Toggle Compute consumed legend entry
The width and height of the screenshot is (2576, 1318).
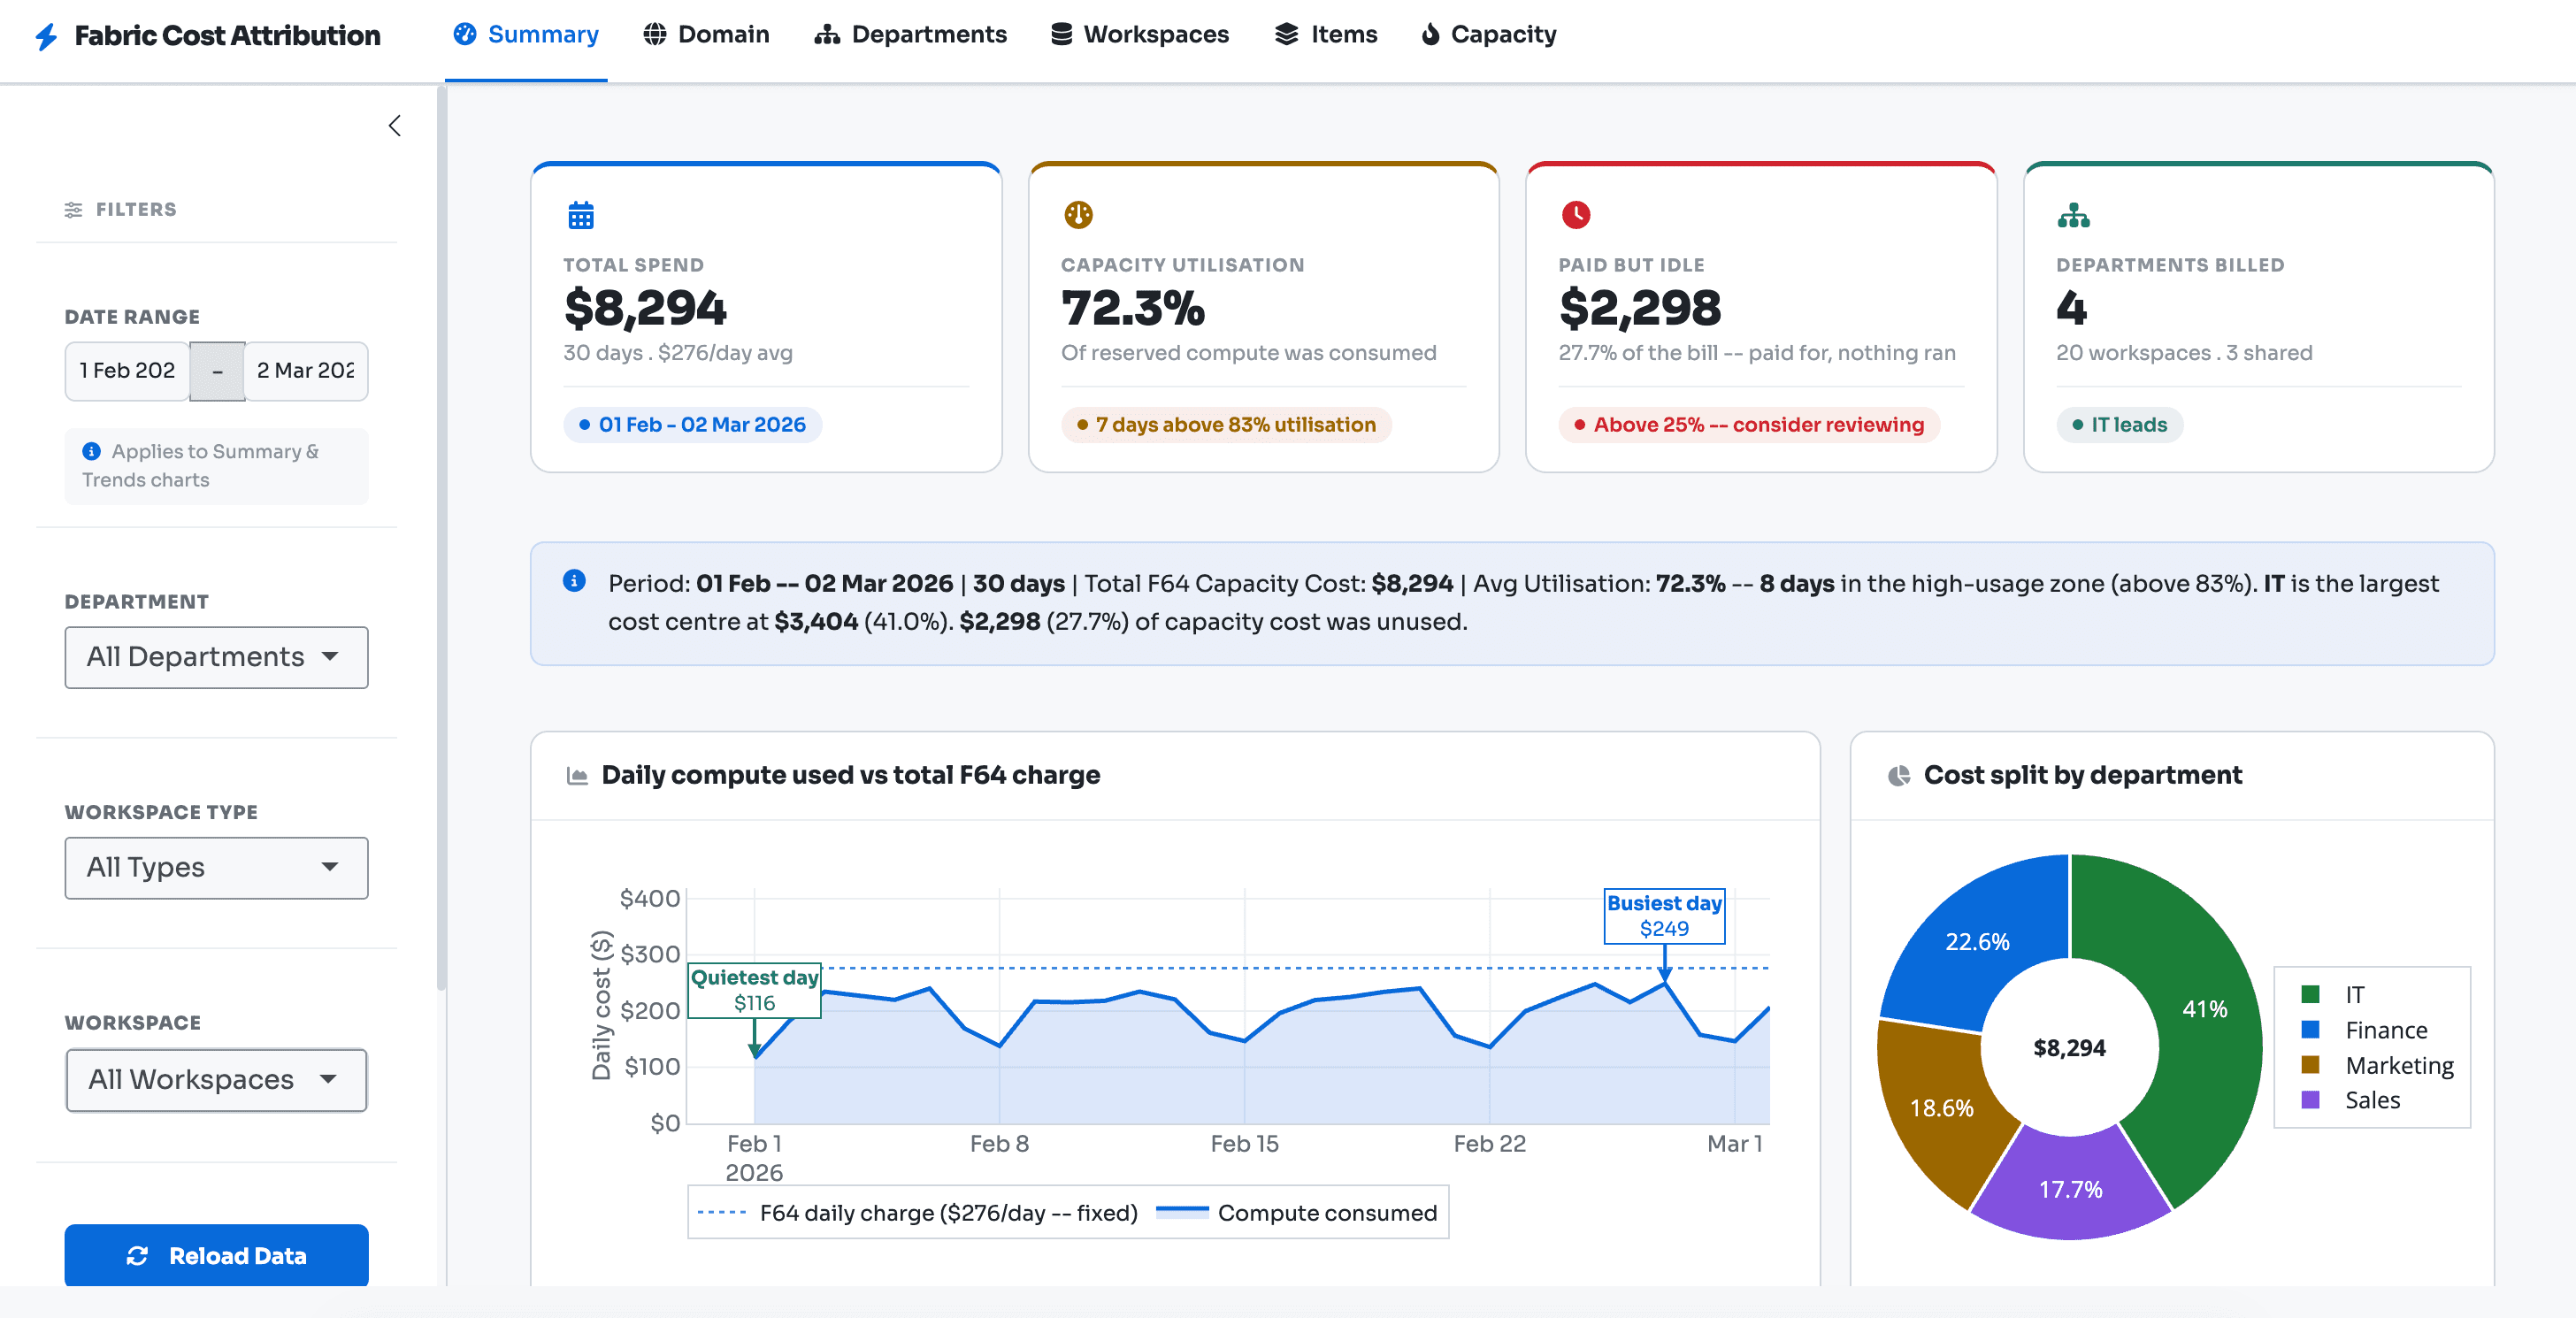coord(1297,1213)
